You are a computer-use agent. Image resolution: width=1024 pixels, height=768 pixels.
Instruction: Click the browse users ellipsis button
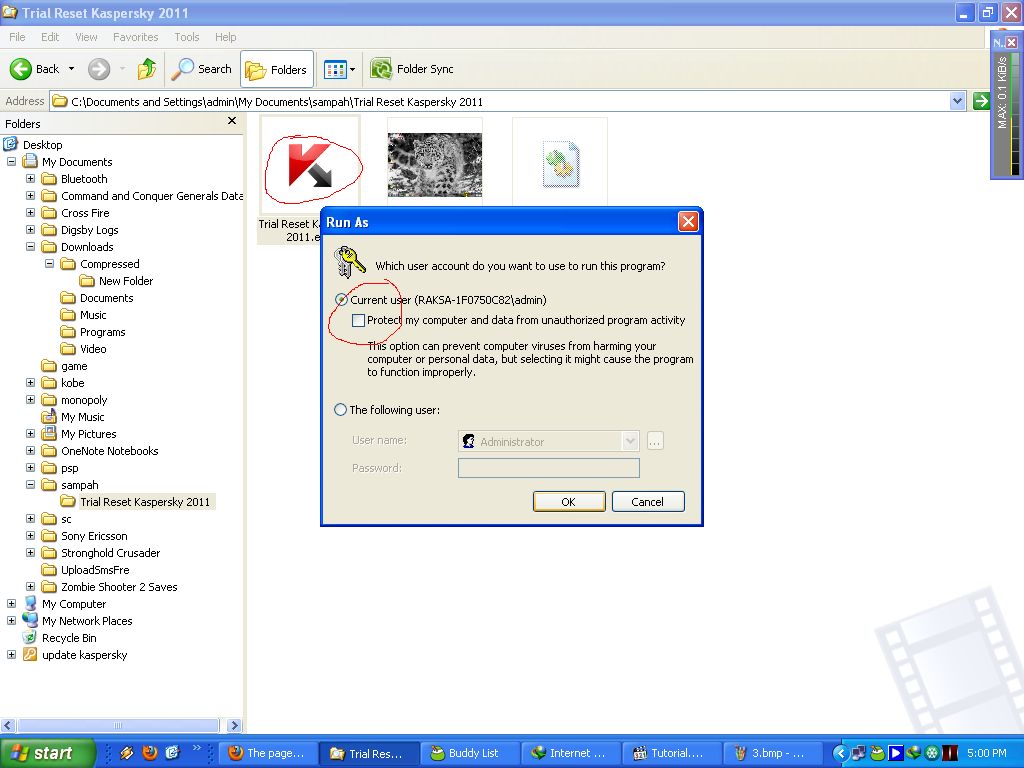[x=655, y=441]
